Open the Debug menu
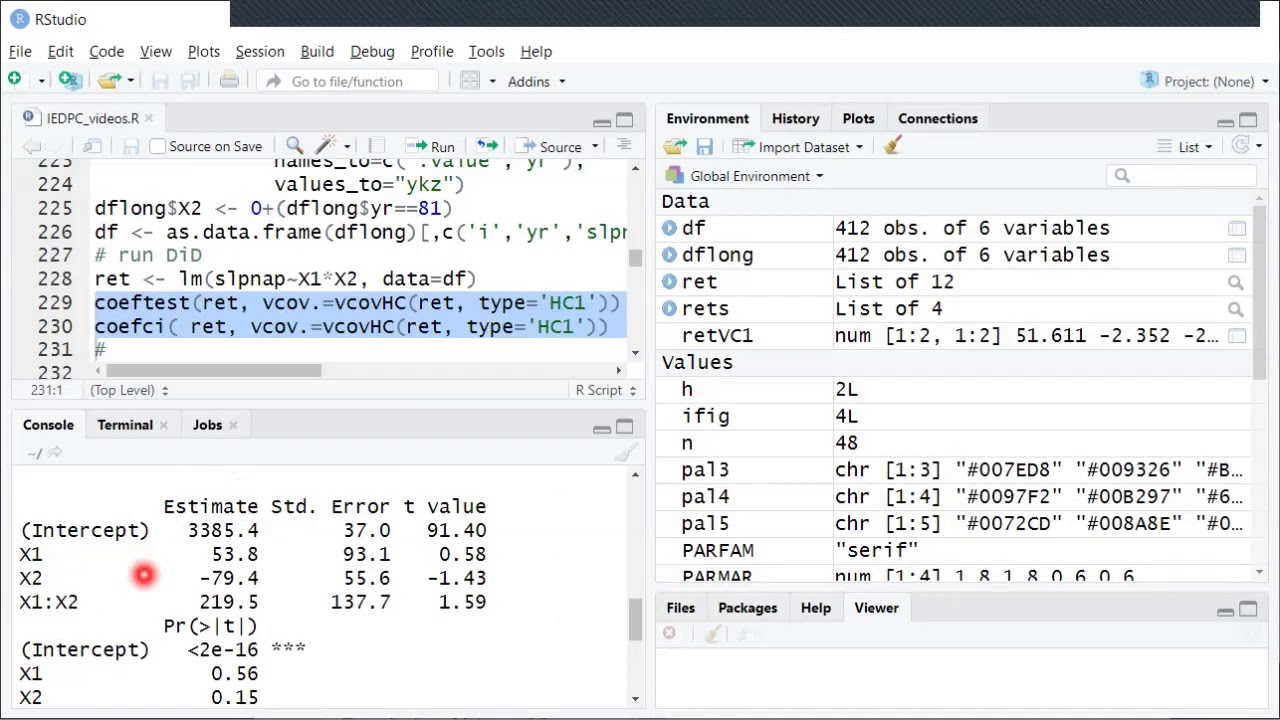 pos(372,51)
